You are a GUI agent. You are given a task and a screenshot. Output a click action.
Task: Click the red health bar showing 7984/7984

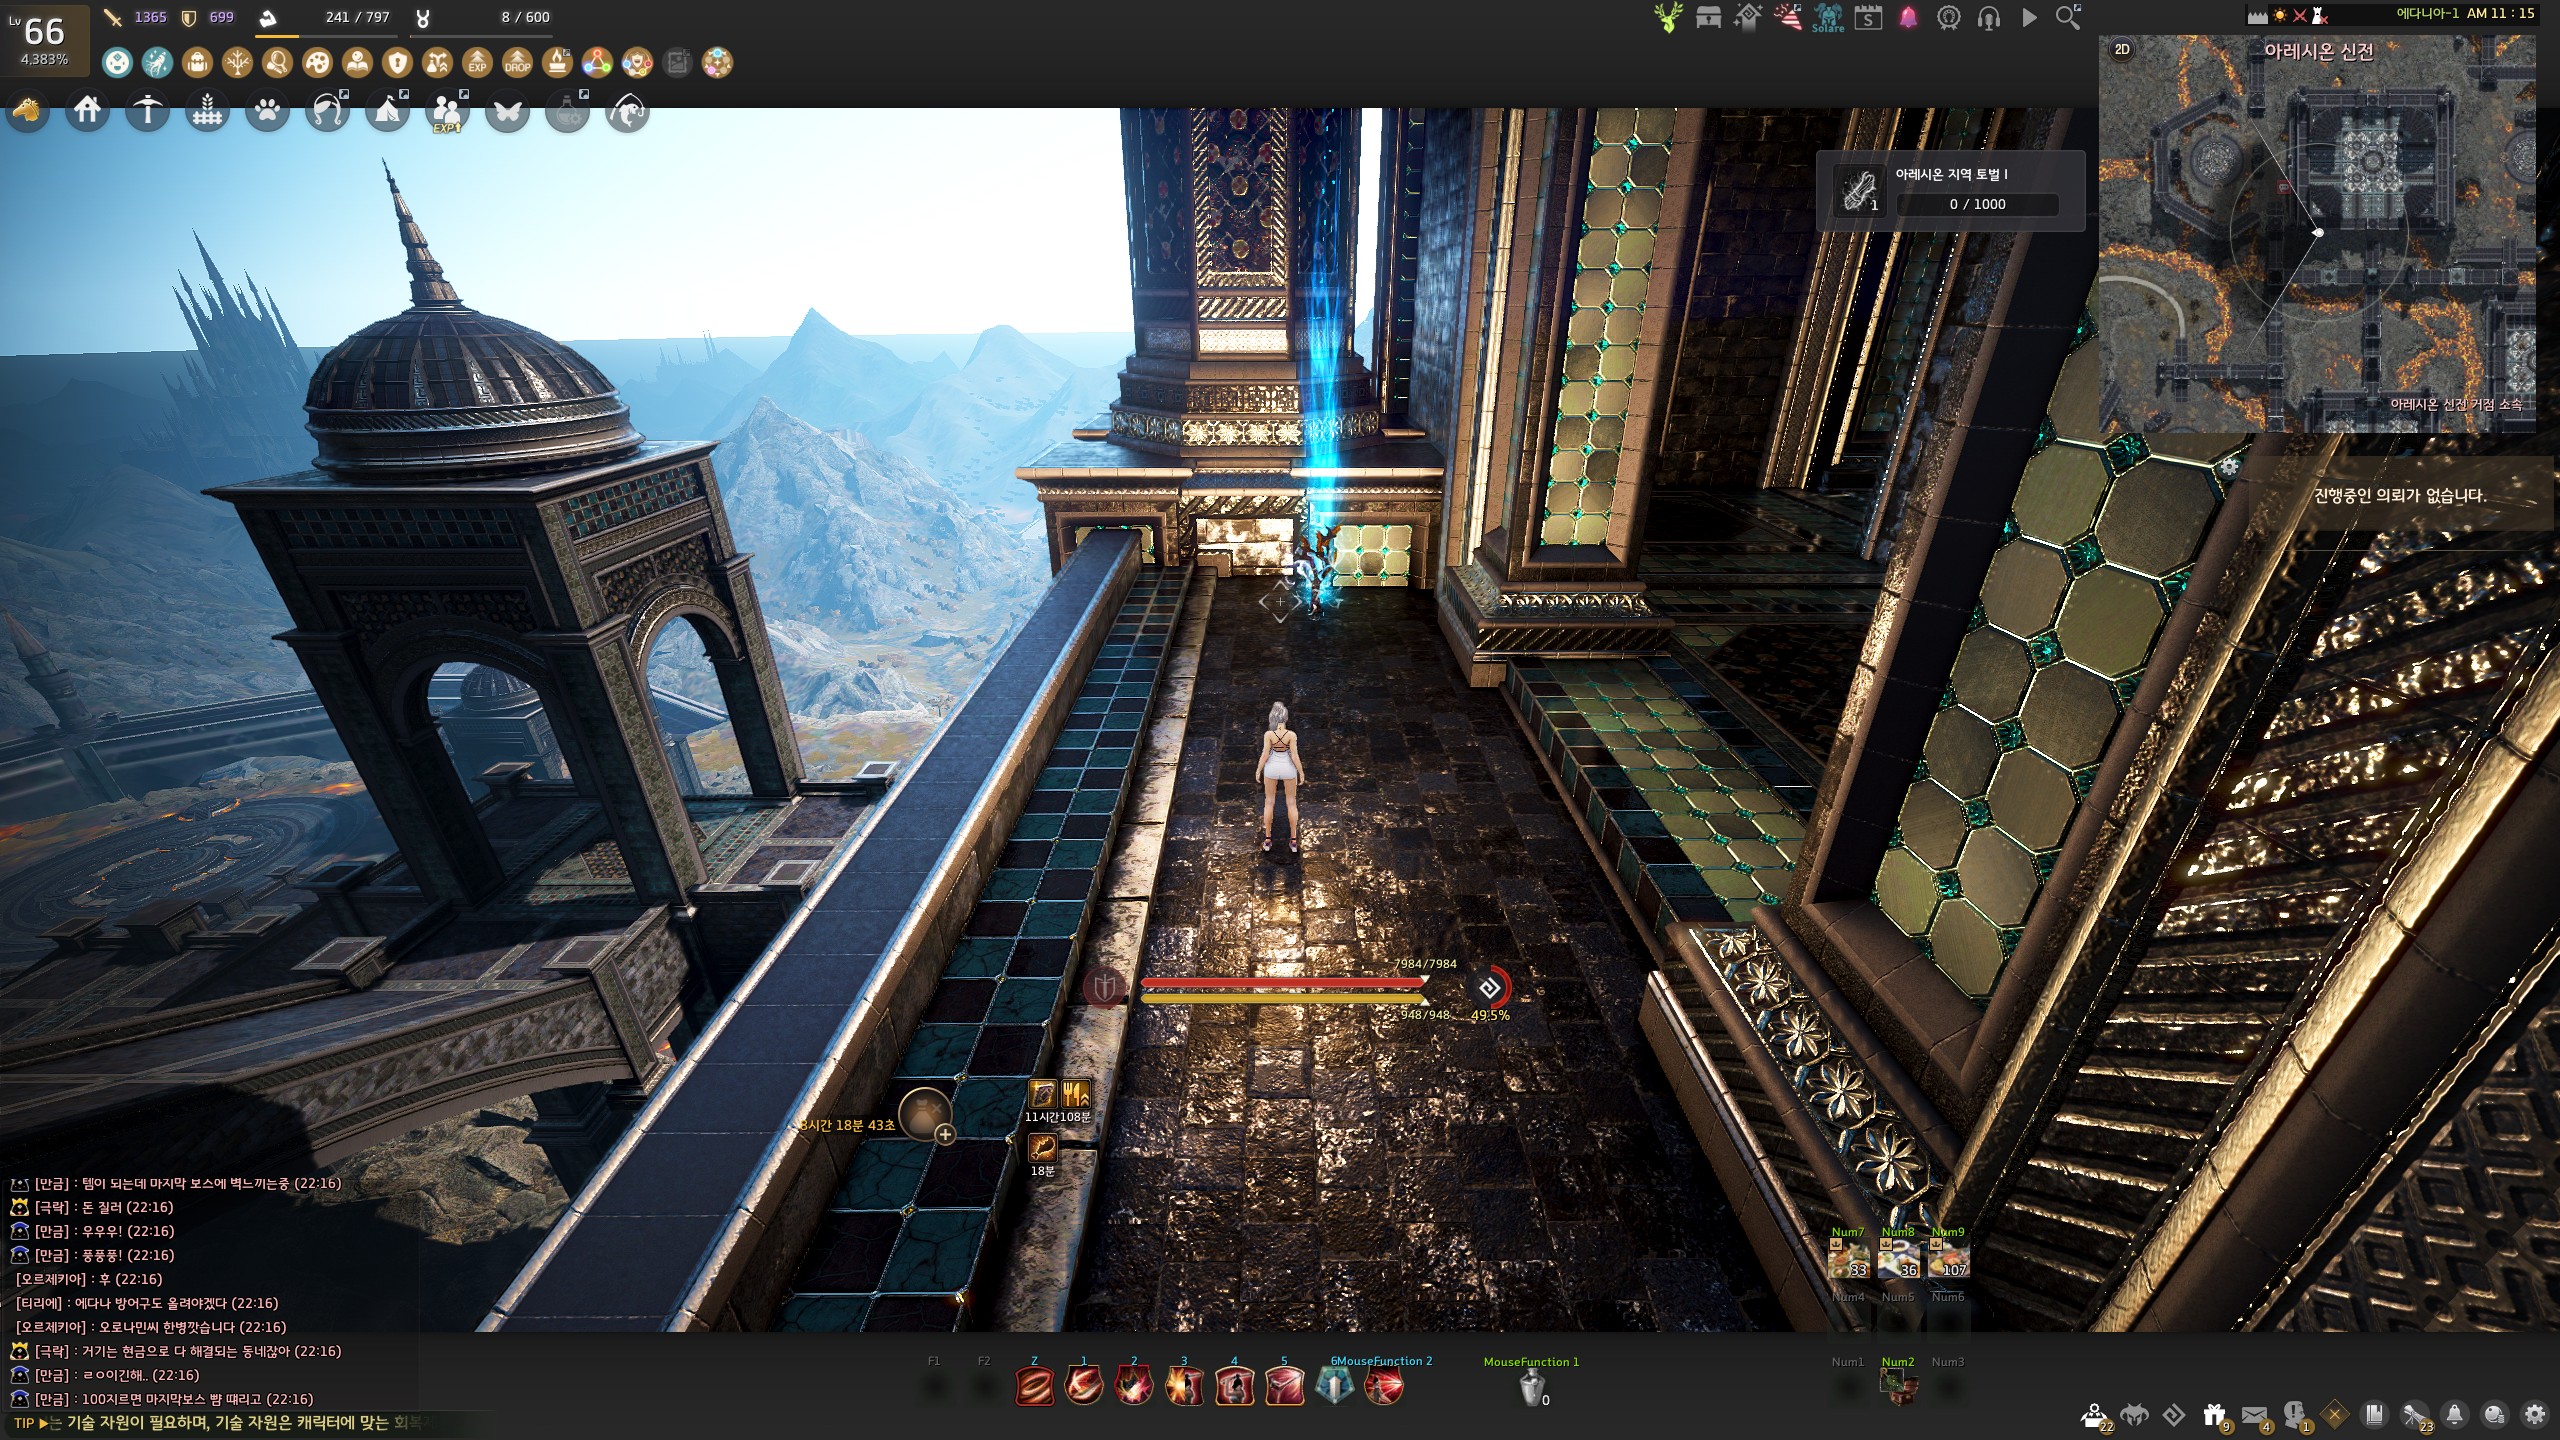tap(1283, 983)
